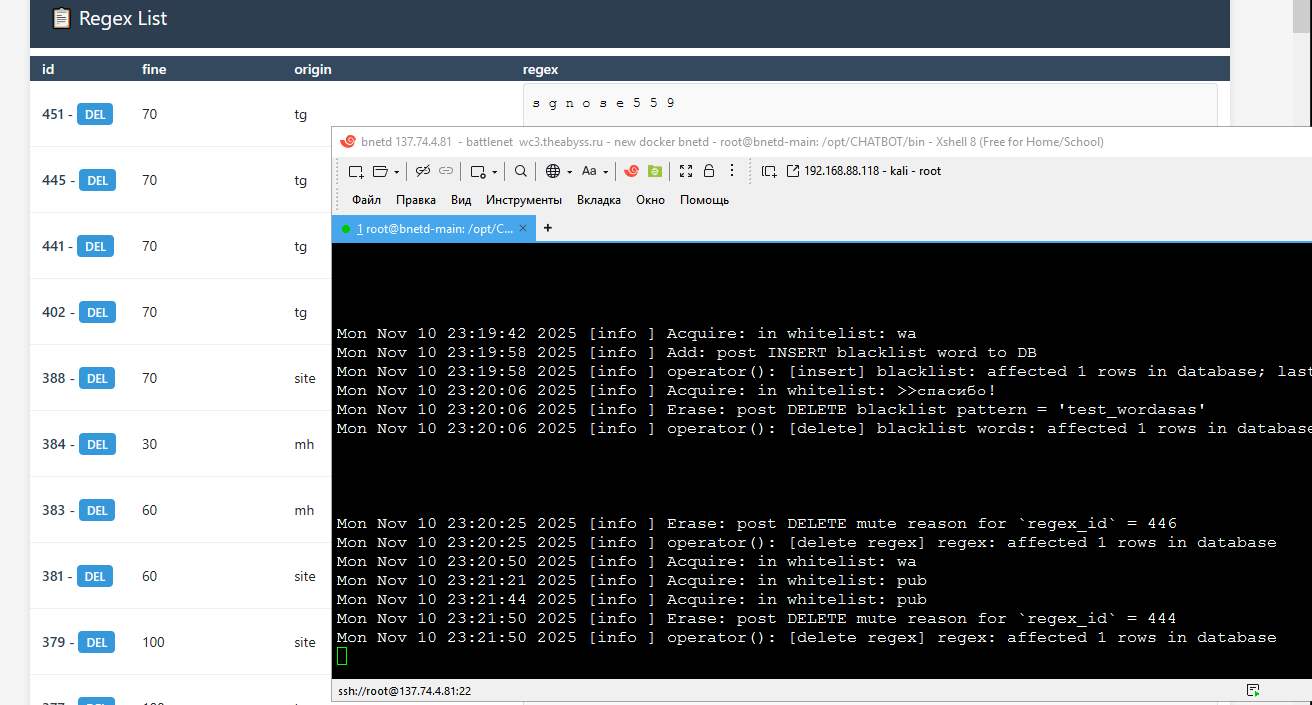Delete regex 384 with DEL button
Screen dimensions: 1312x705
tap(97, 445)
